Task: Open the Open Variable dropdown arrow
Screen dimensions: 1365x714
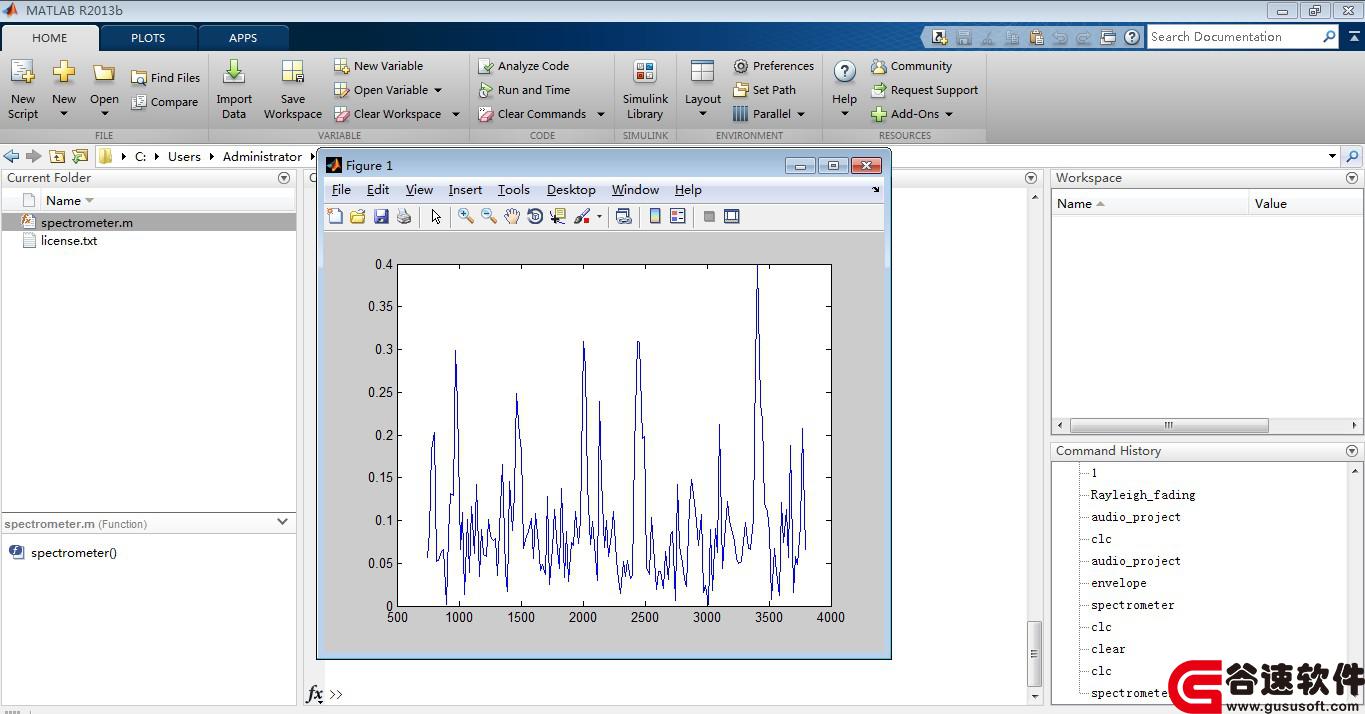Action: (x=438, y=90)
